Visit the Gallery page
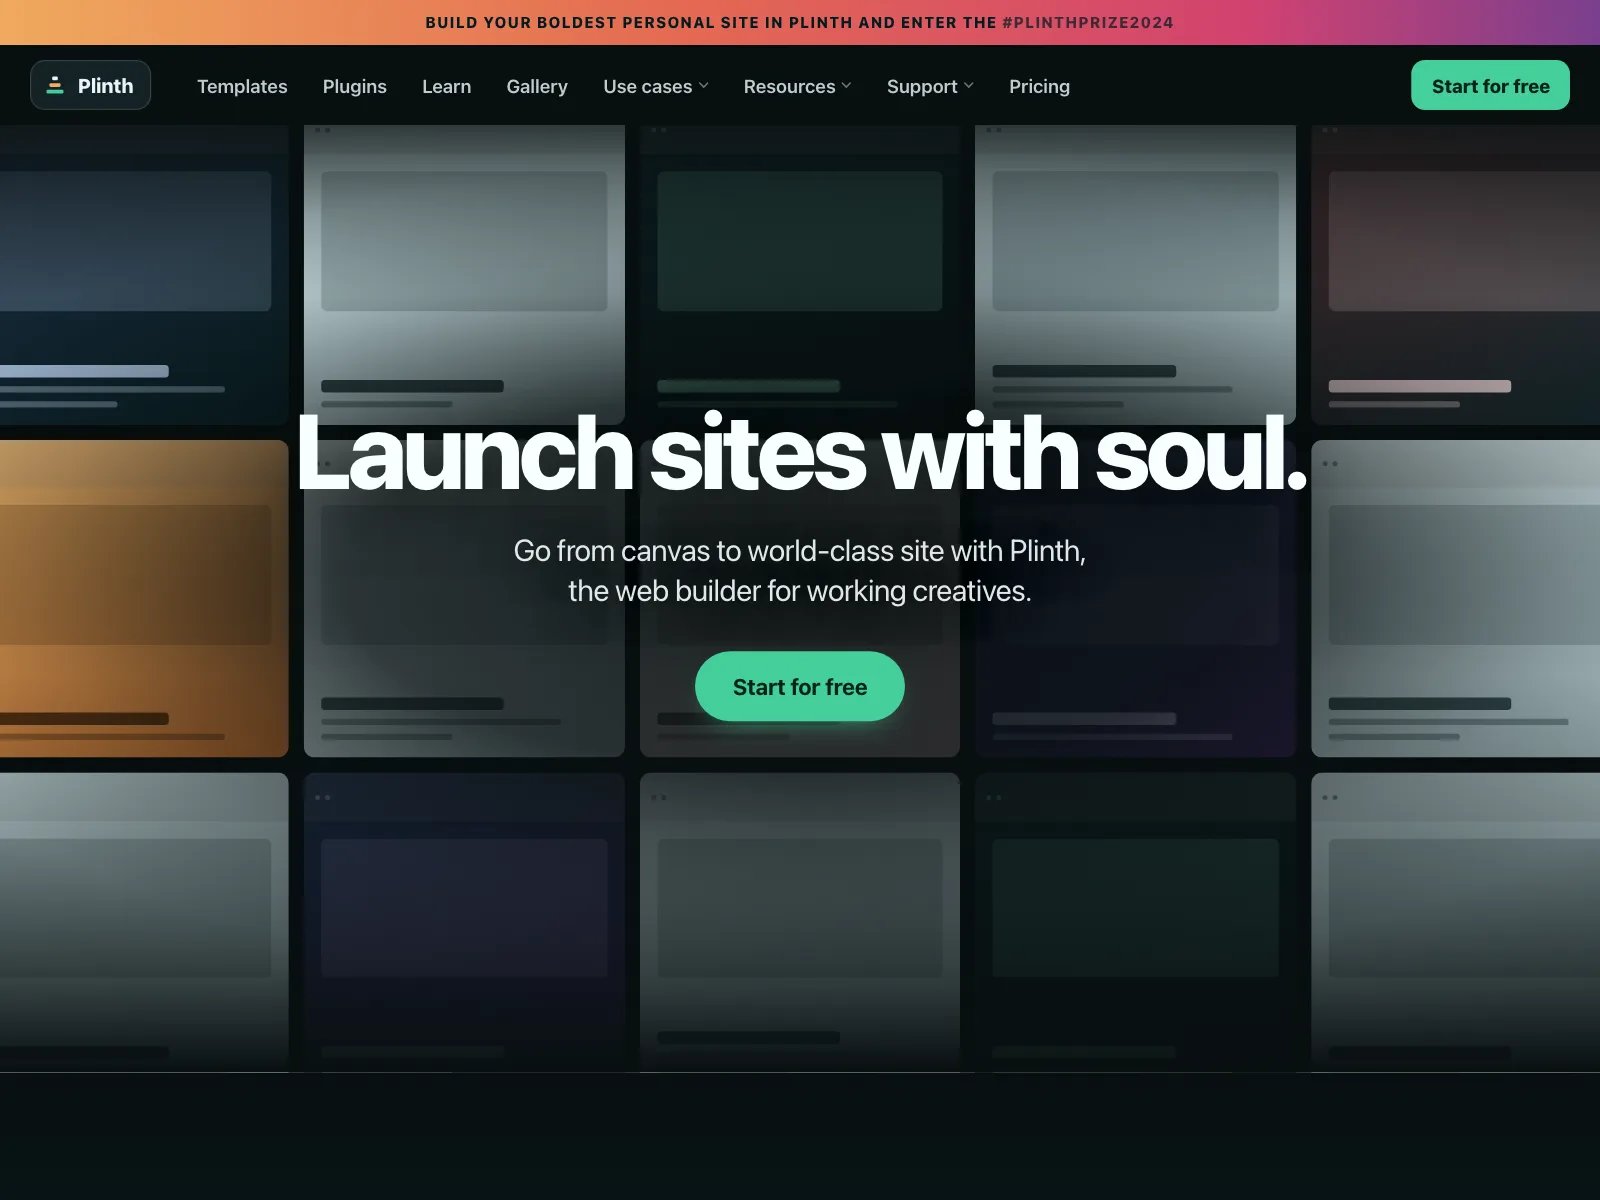1600x1200 pixels. 537,86
